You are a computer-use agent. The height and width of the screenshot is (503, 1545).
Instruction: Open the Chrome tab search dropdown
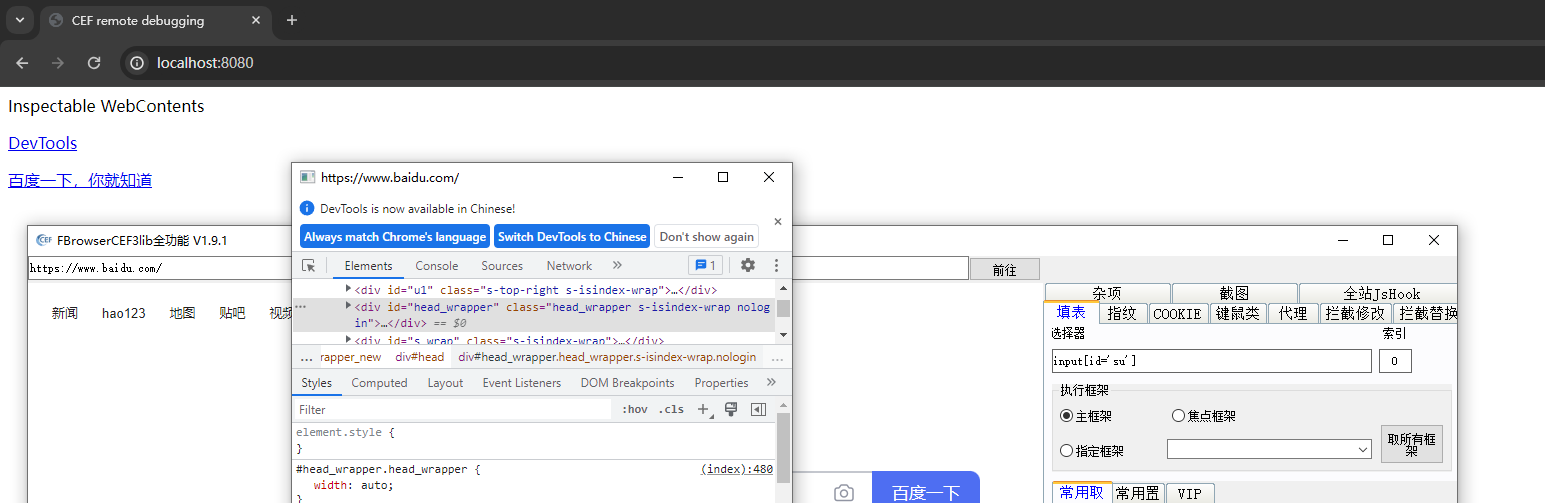[x=19, y=20]
